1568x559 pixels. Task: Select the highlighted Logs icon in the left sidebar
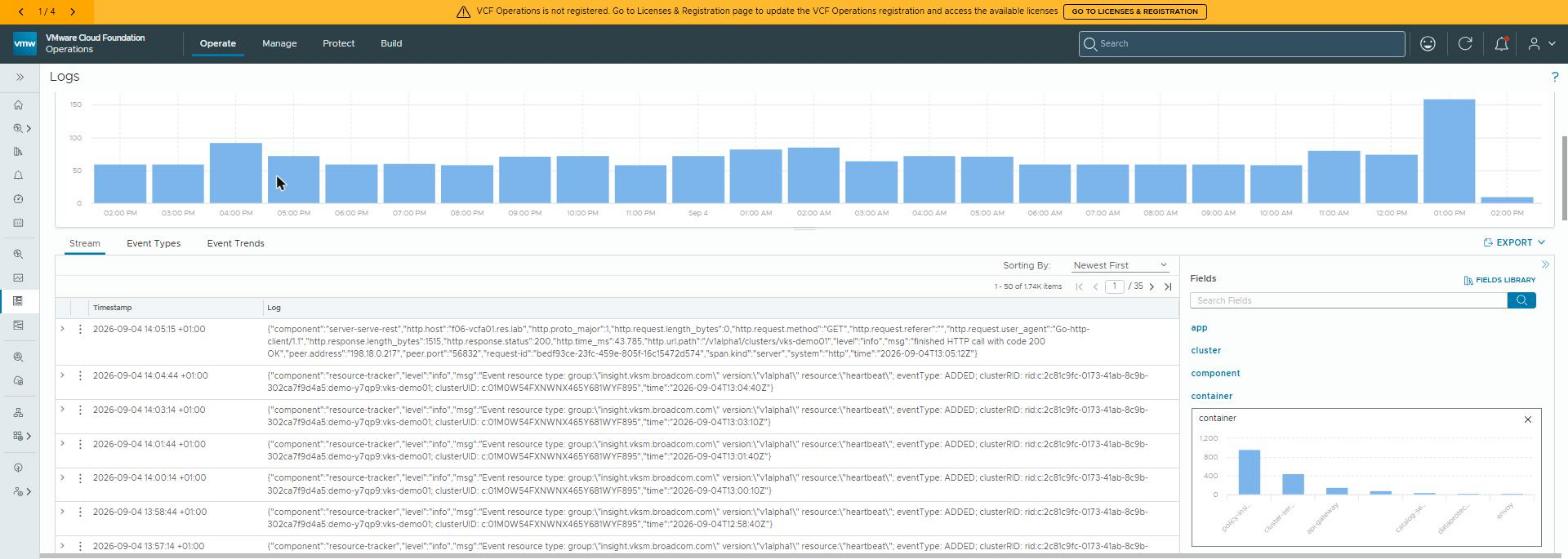tap(18, 301)
